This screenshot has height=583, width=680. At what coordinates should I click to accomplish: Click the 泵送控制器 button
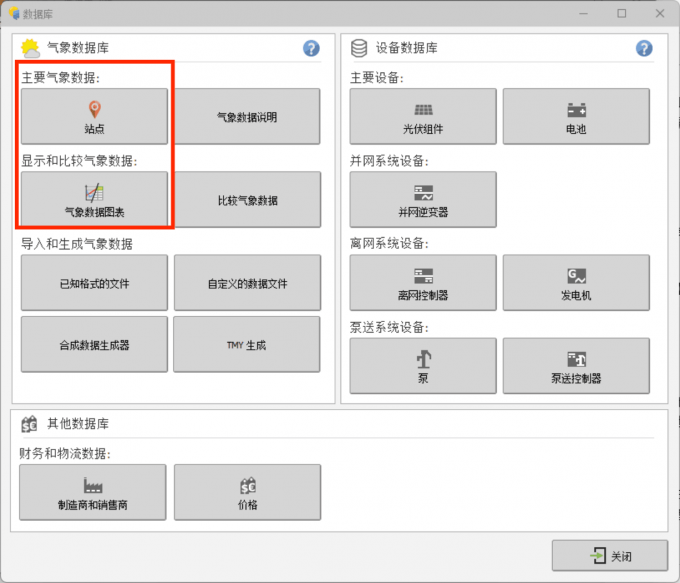point(576,366)
